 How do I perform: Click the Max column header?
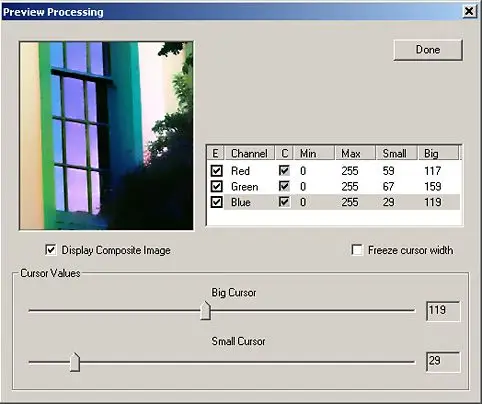pos(355,153)
